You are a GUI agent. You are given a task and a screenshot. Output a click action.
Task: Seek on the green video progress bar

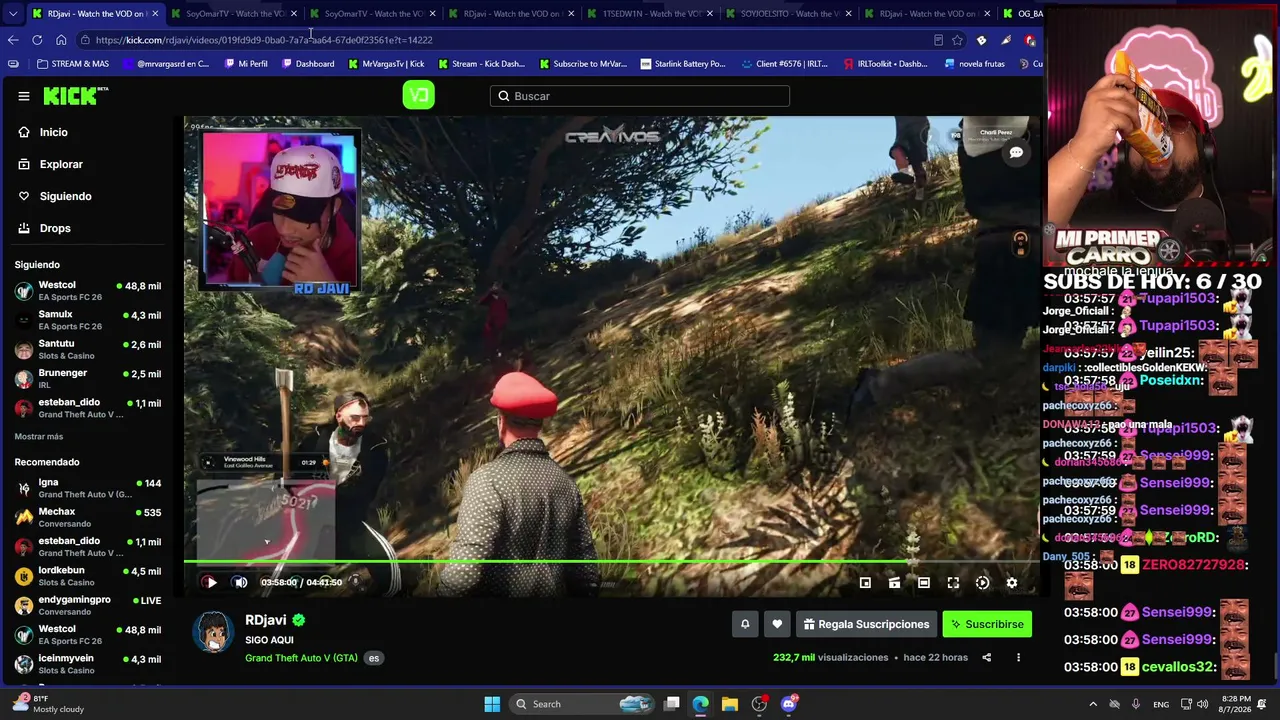pyautogui.click(x=612, y=562)
